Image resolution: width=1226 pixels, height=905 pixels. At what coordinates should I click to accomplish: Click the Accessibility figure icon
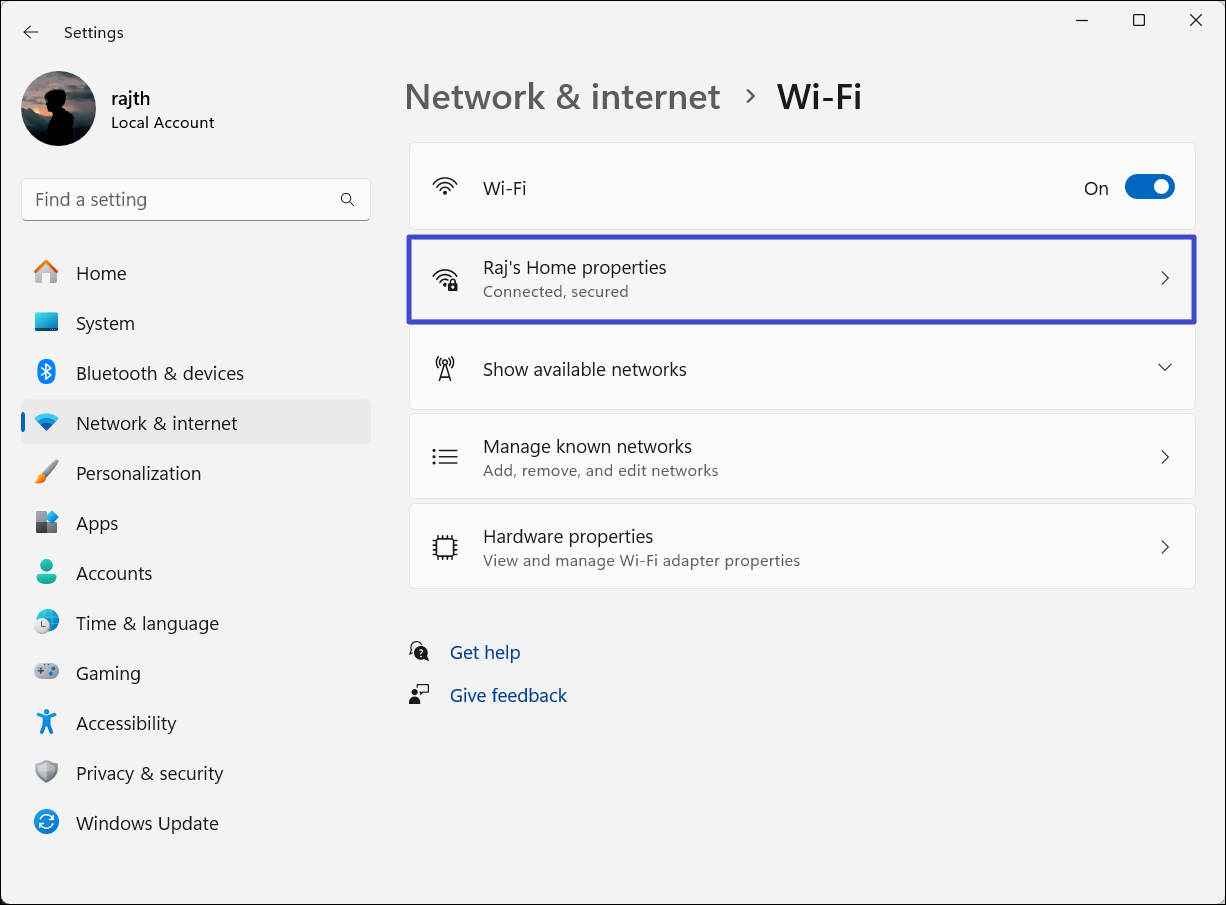coord(46,723)
